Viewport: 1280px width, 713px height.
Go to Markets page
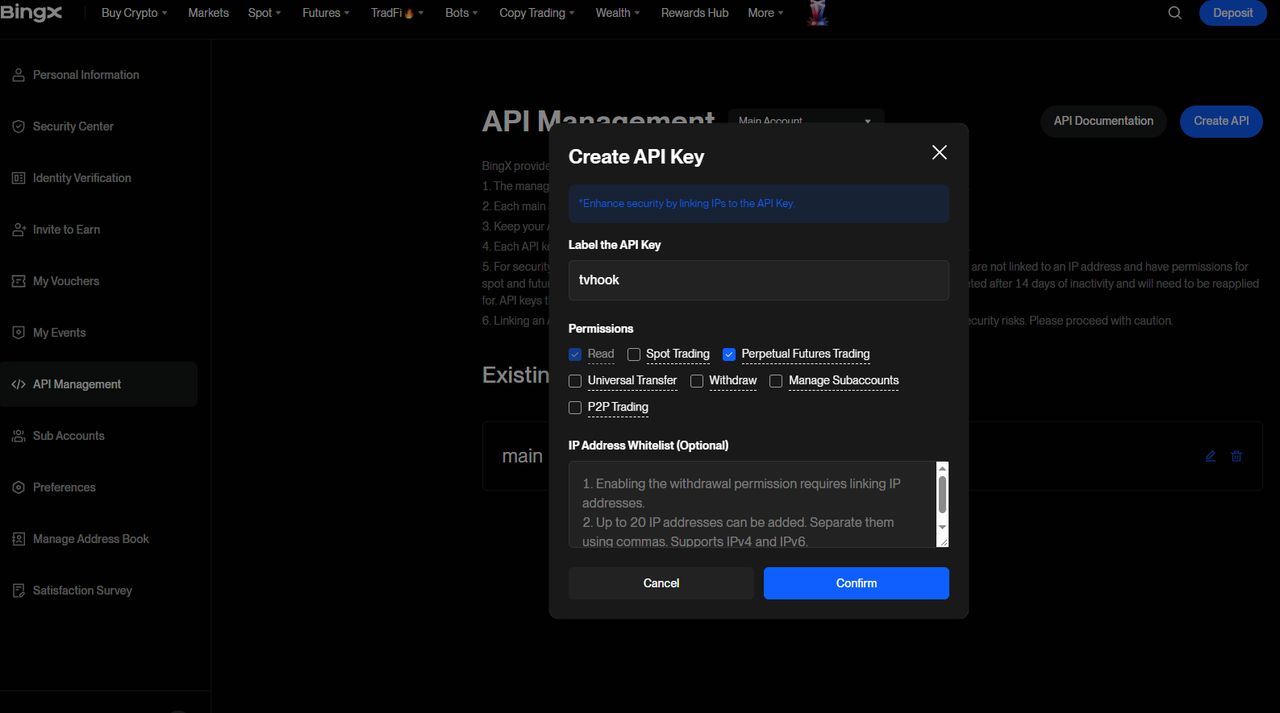click(x=208, y=13)
